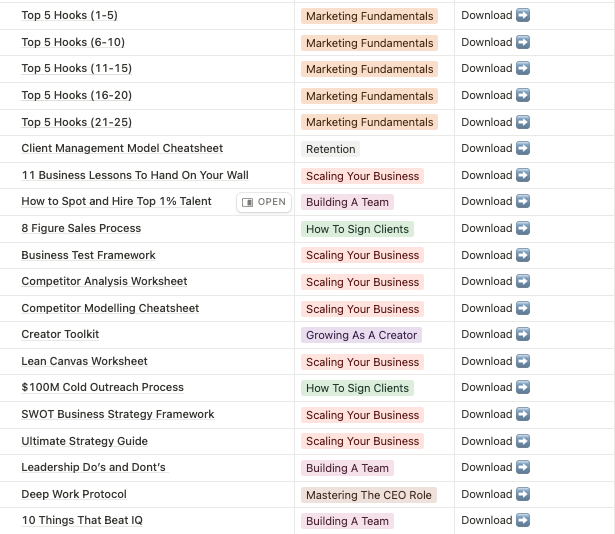Open the Top 5 Hooks (1-5) page
This screenshot has width=615, height=534.
(69, 15)
